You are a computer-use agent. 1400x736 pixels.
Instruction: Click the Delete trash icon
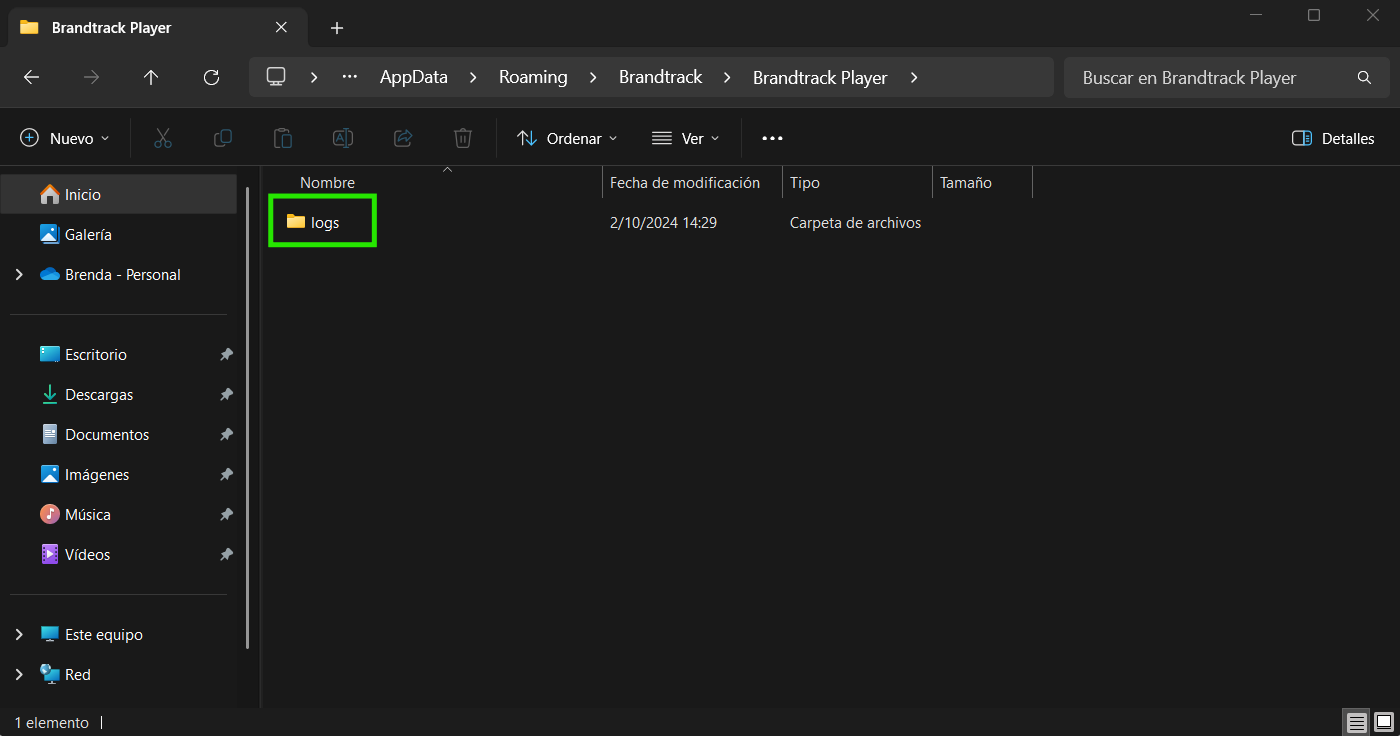tap(463, 138)
